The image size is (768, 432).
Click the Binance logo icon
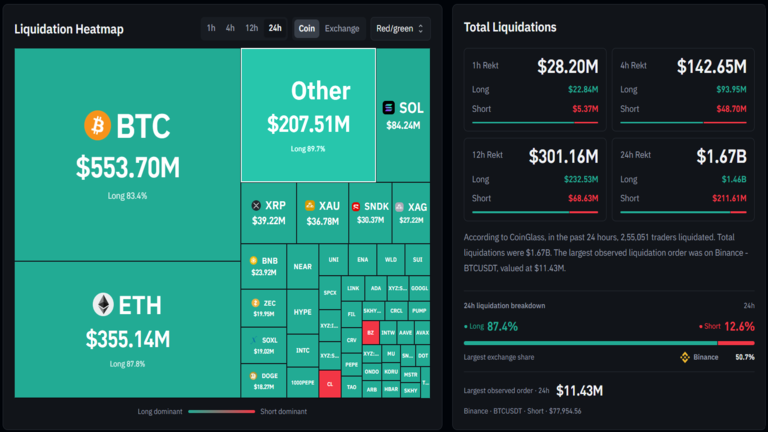click(685, 357)
